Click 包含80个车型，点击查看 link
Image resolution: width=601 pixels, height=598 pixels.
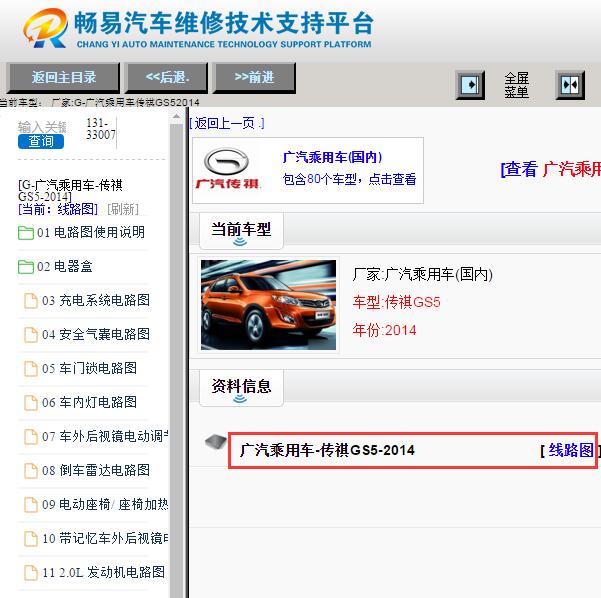click(349, 179)
